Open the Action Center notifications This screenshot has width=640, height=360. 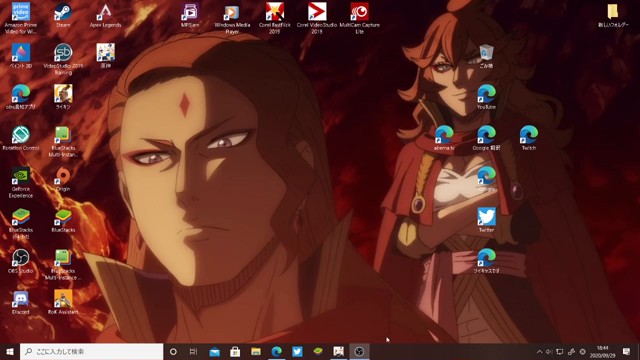point(627,351)
